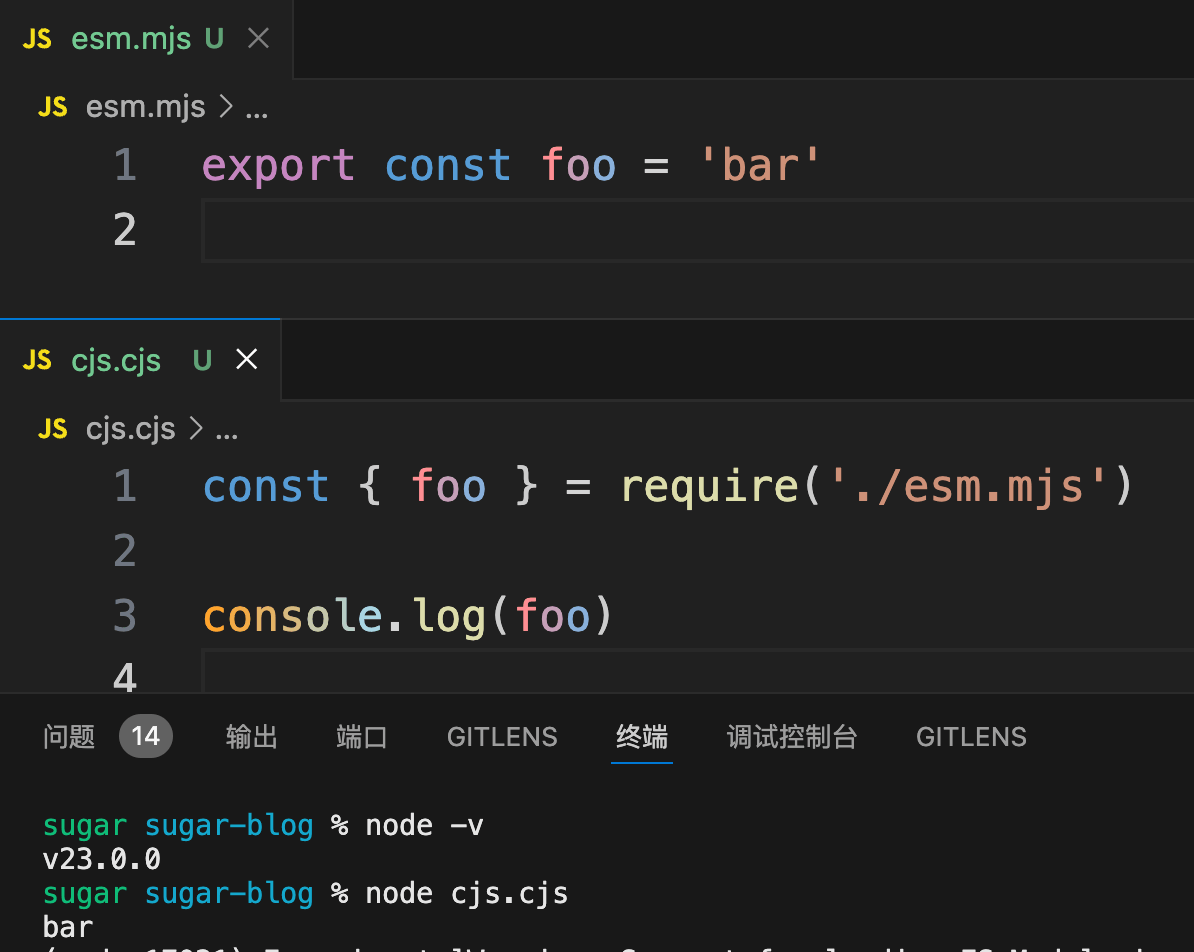Screen dimensions: 1194x952
Task: Activate the 终端 panel tab
Action: (x=641, y=737)
